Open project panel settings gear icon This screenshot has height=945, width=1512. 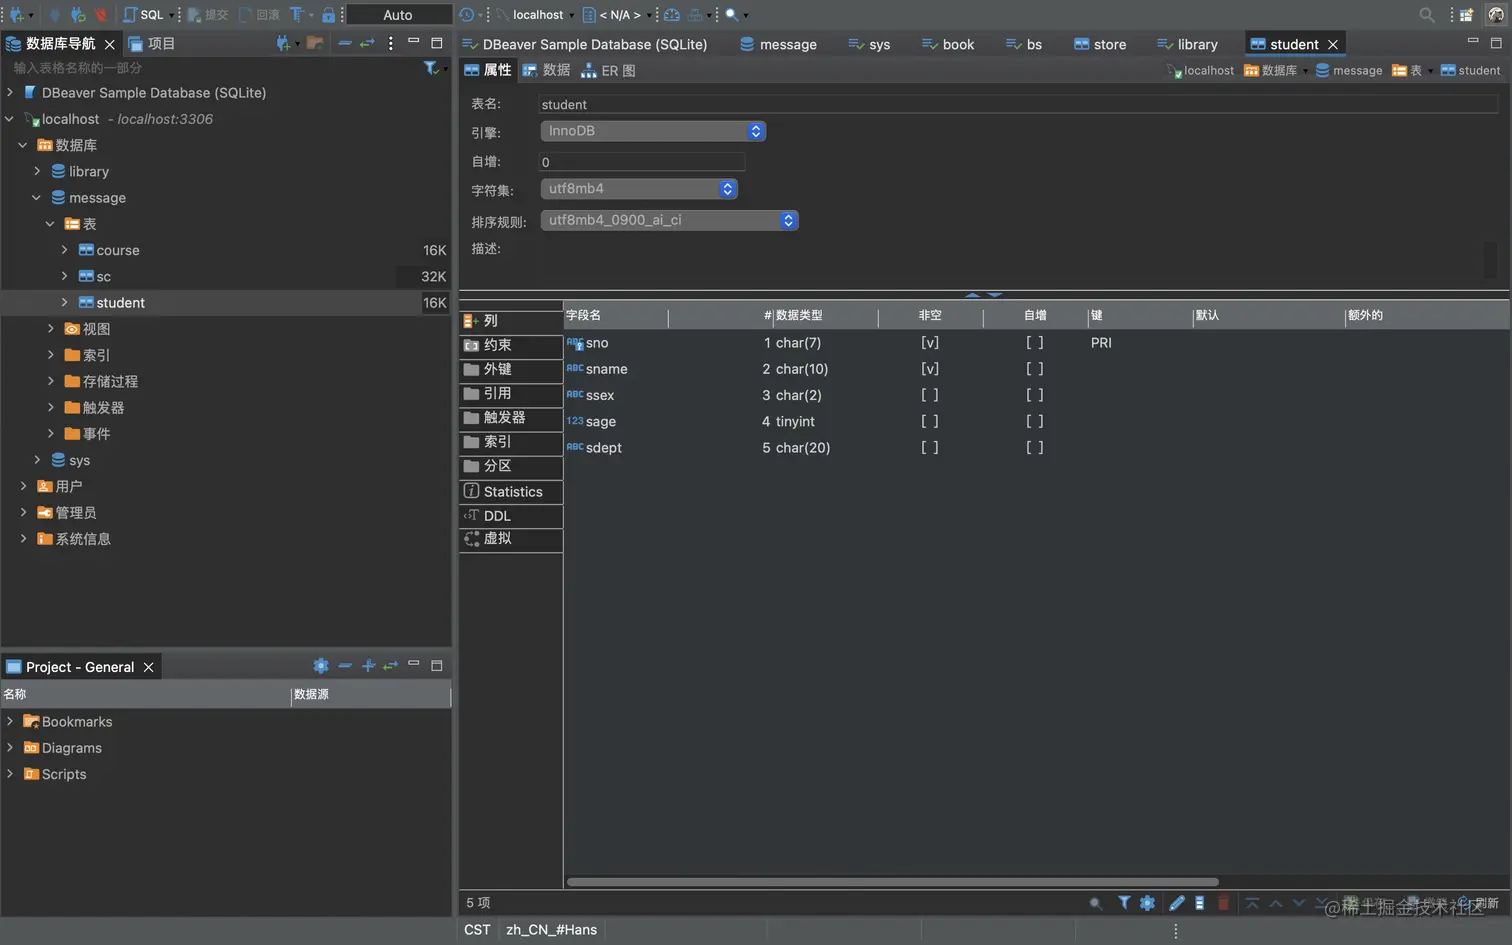[321, 666]
